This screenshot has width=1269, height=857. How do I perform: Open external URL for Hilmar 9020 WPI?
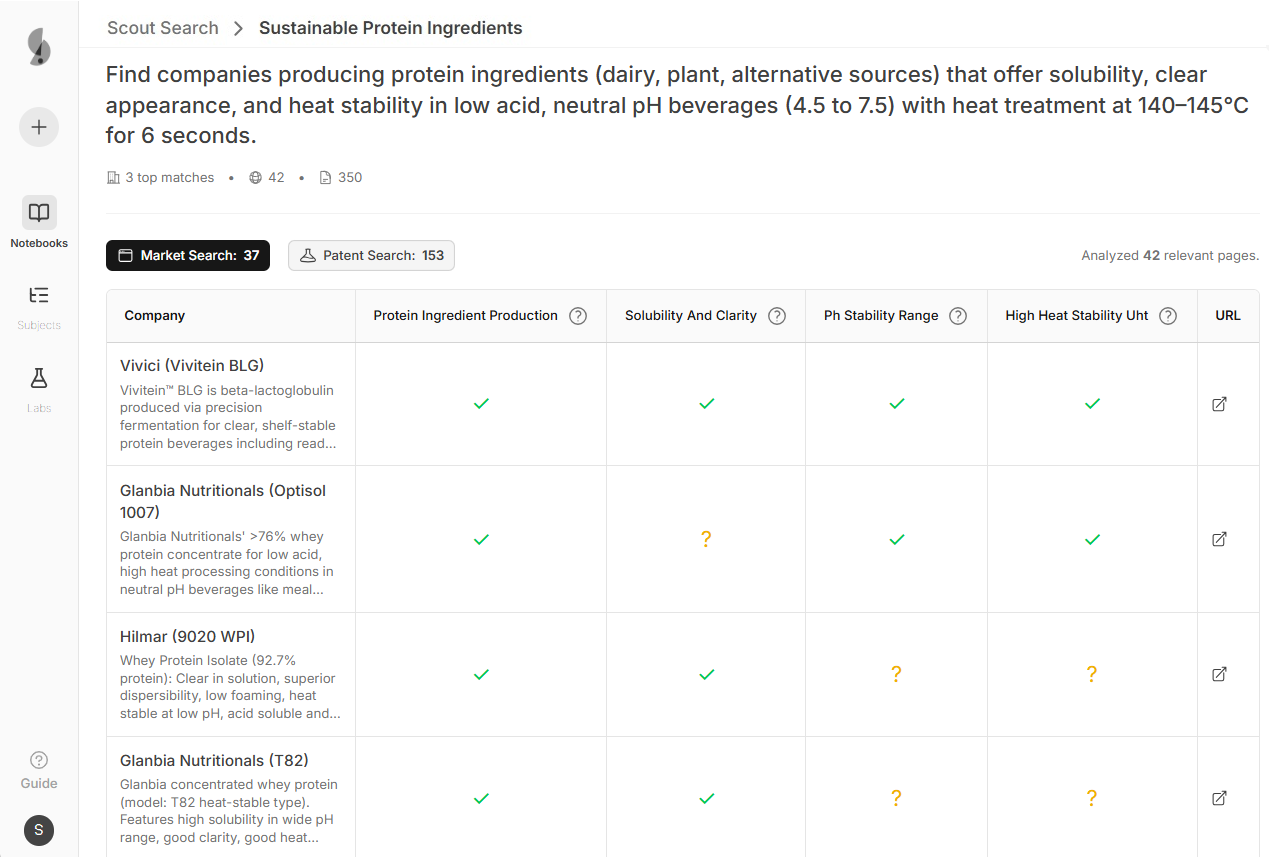point(1219,674)
